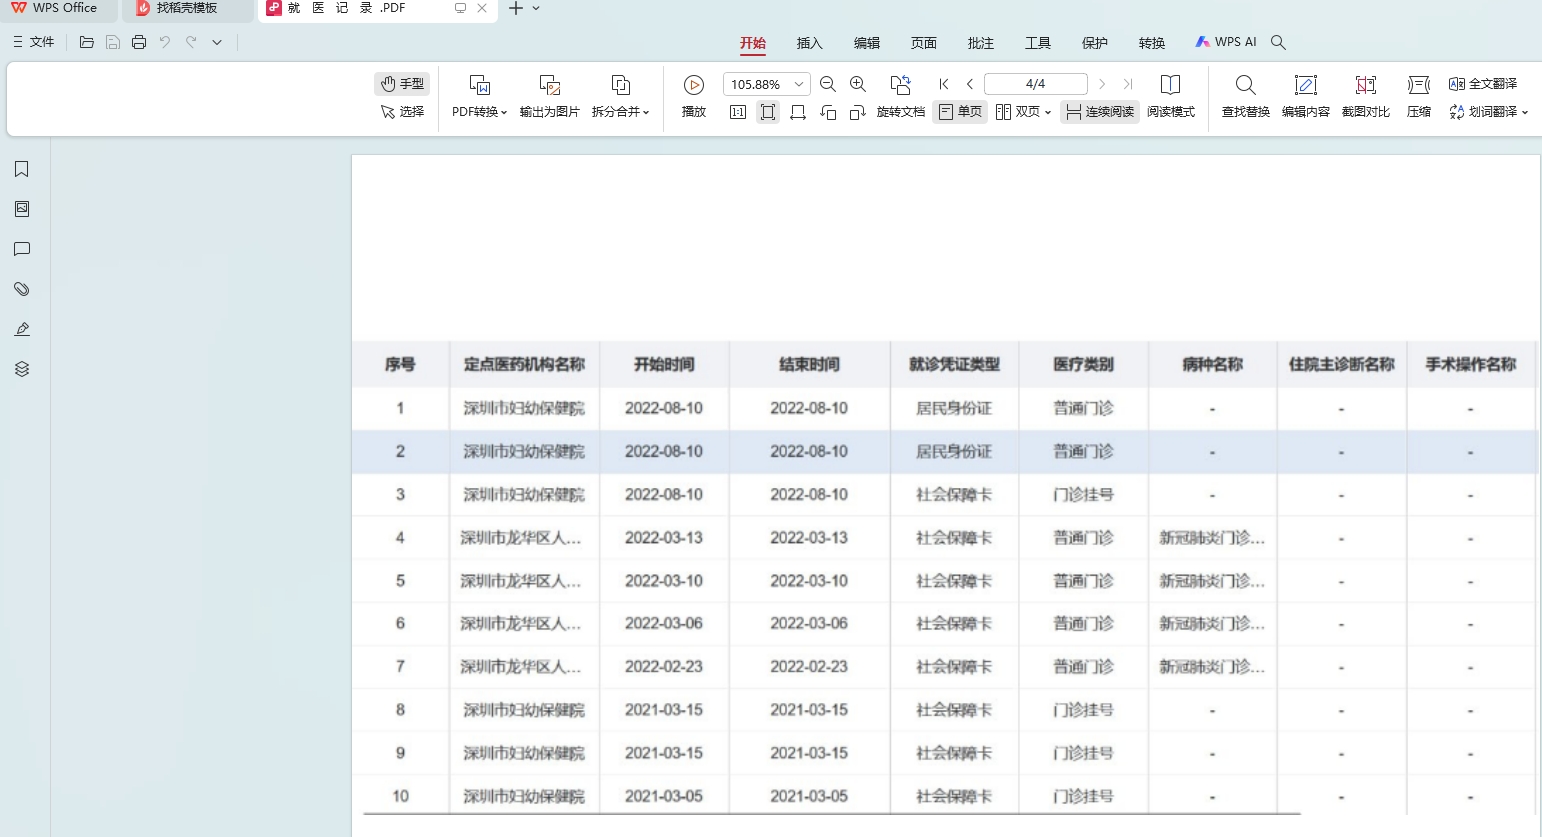The height and width of the screenshot is (837, 1542).
Task: Click the Find and Replace (查找替换) icon
Action: coord(1245,85)
